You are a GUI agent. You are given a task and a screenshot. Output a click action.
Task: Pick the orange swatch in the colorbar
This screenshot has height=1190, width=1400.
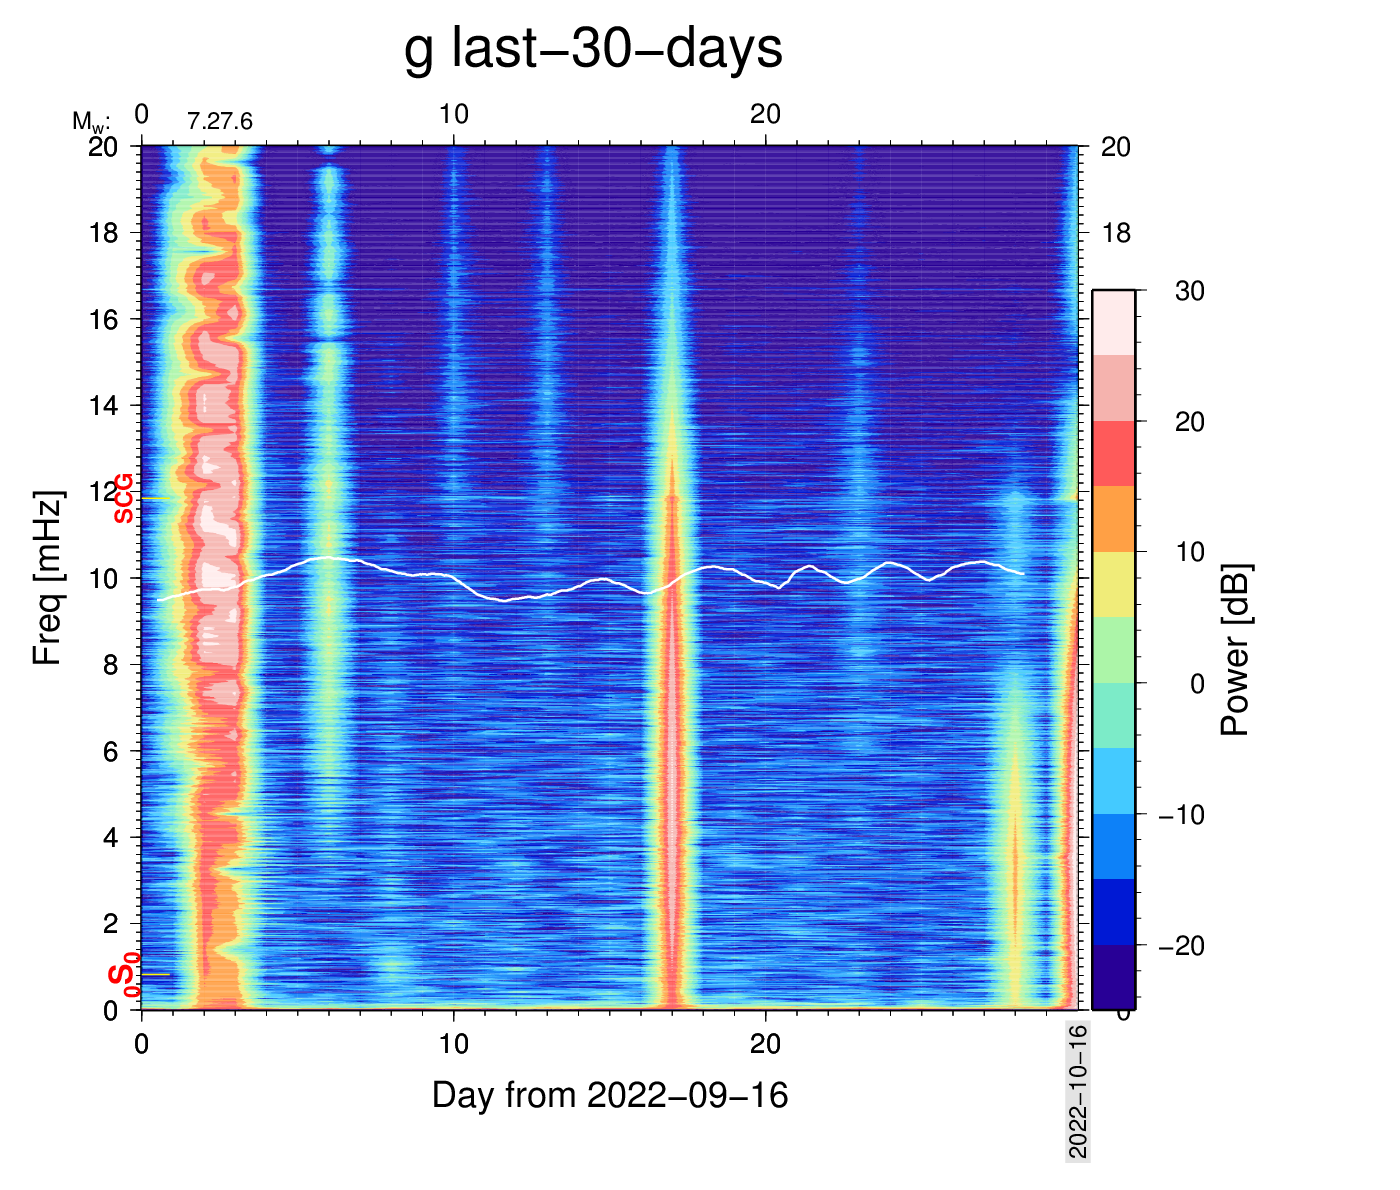(1113, 518)
